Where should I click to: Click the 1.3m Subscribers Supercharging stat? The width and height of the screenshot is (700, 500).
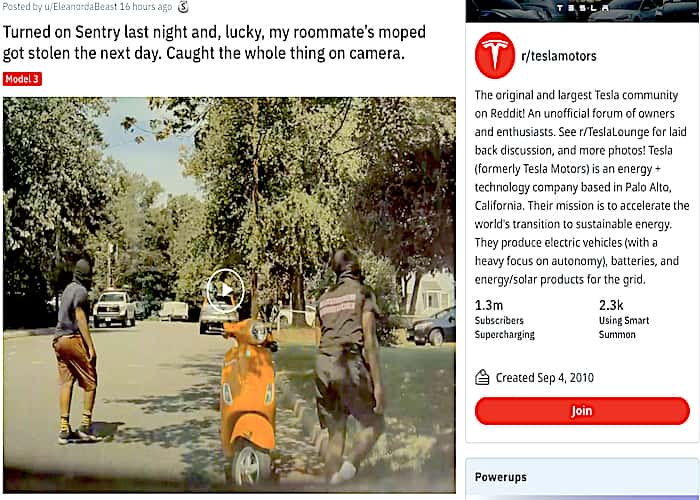pyautogui.click(x=504, y=319)
